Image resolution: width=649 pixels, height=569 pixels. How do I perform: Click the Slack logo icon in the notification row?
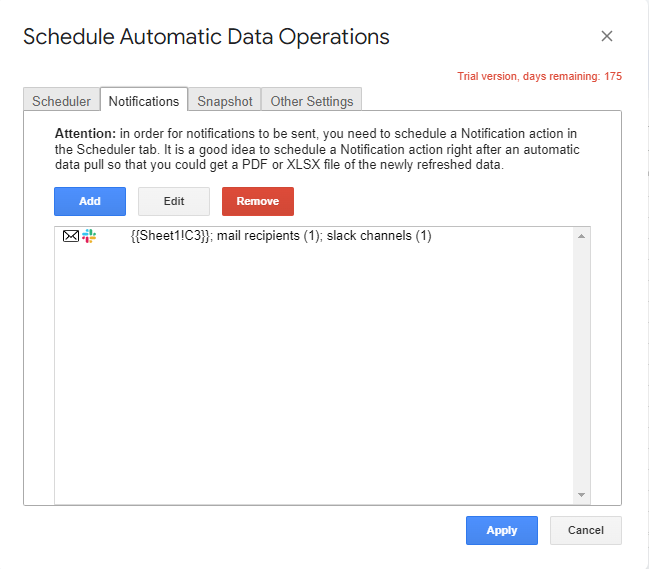[x=88, y=236]
